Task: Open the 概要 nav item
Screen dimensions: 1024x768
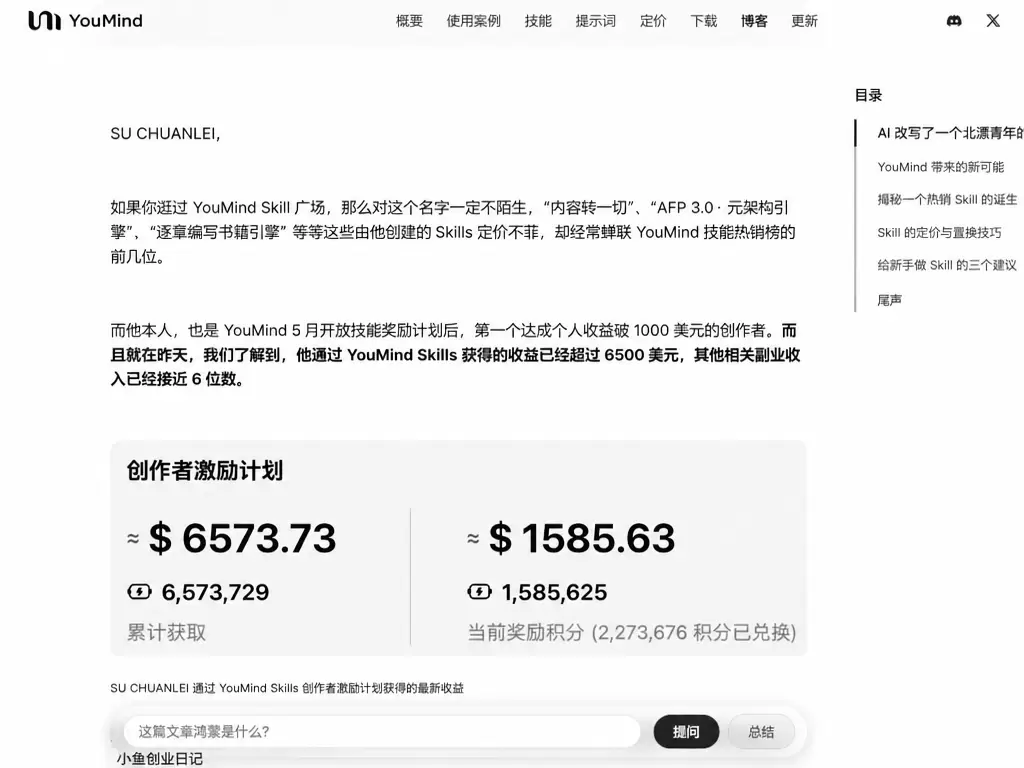Action: click(x=409, y=21)
